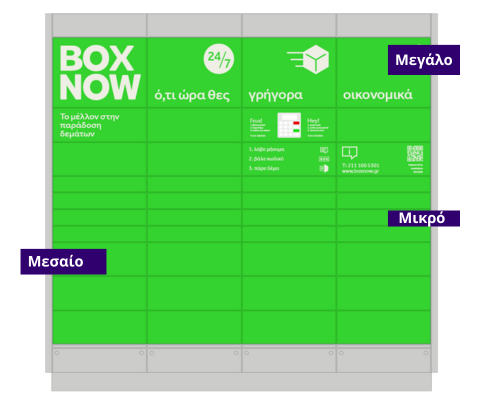The image size is (500, 400).
Task: Click step '1. λάβε μήνυμα'
Action: [266, 149]
